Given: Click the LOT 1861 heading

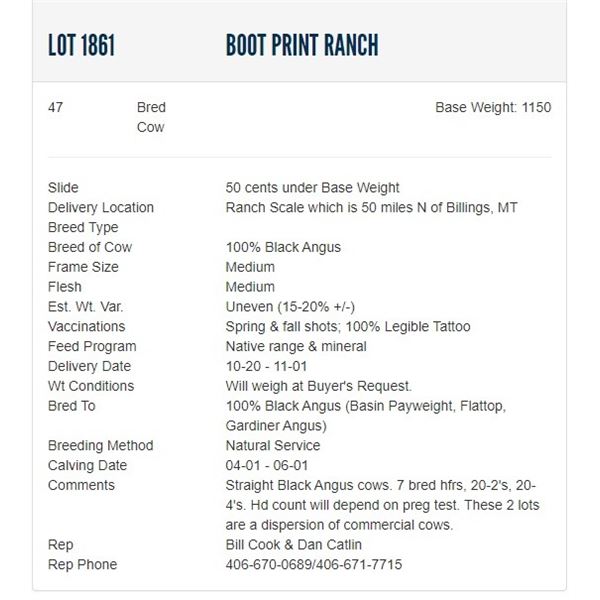Looking at the screenshot, I should pyautogui.click(x=81, y=46).
